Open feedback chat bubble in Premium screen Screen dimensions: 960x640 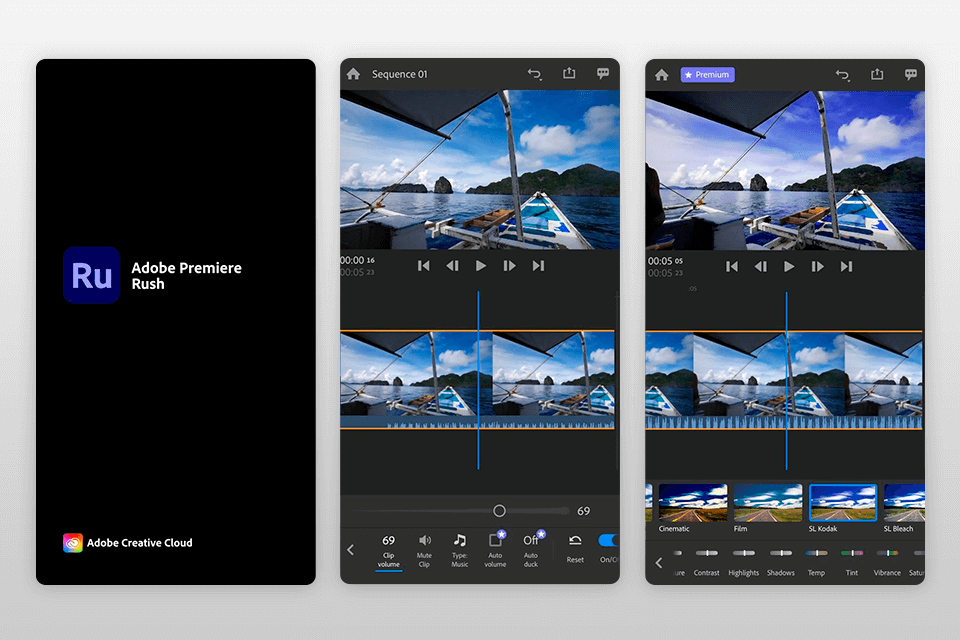click(x=911, y=75)
